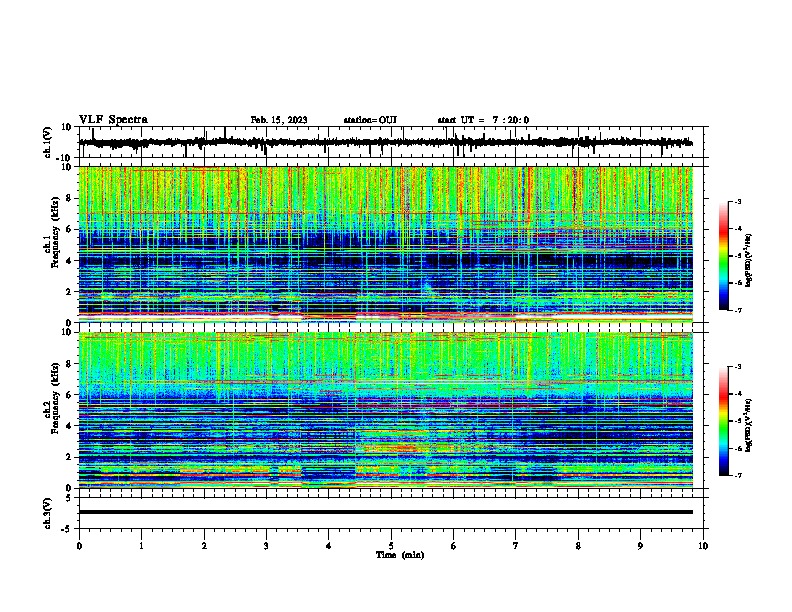Select the "Feb. 15, 2023" date label
792x612 pixels.
279,120
